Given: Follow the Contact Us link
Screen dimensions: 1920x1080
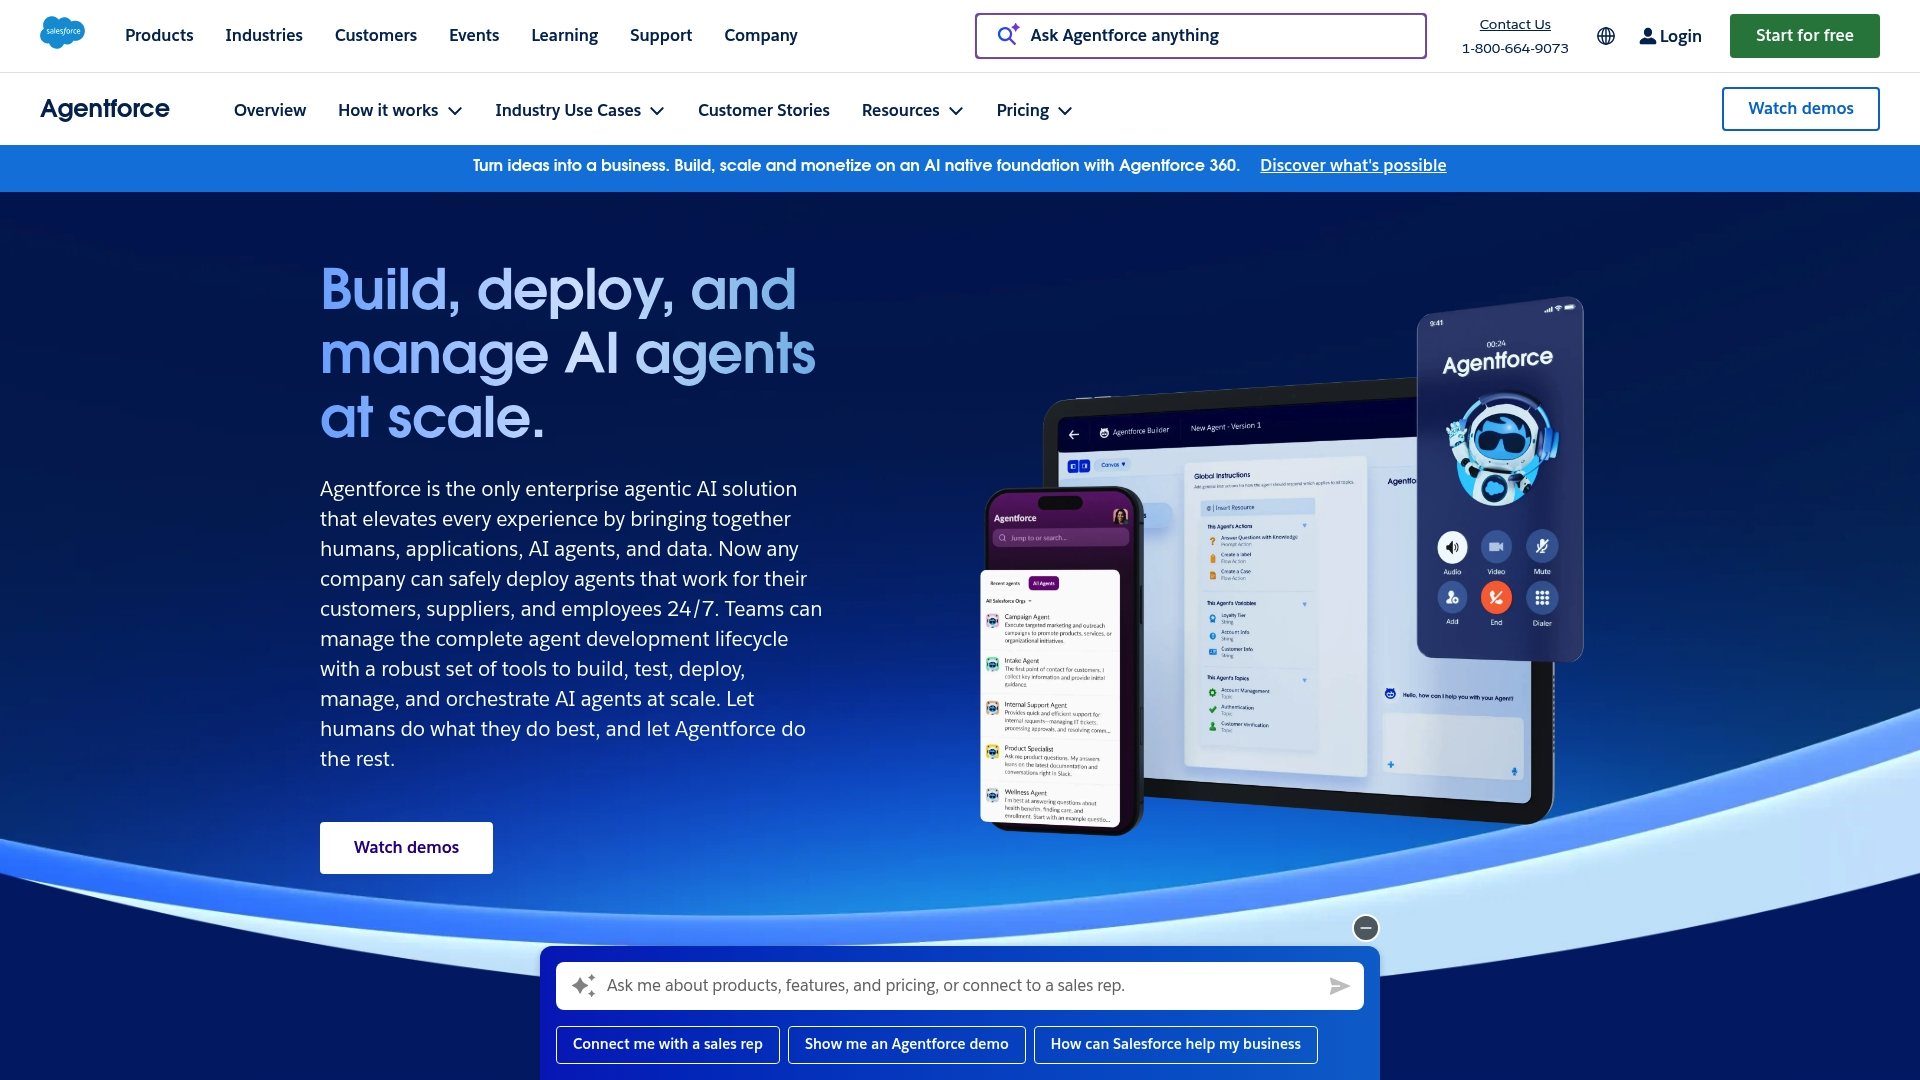Looking at the screenshot, I should 1515,24.
